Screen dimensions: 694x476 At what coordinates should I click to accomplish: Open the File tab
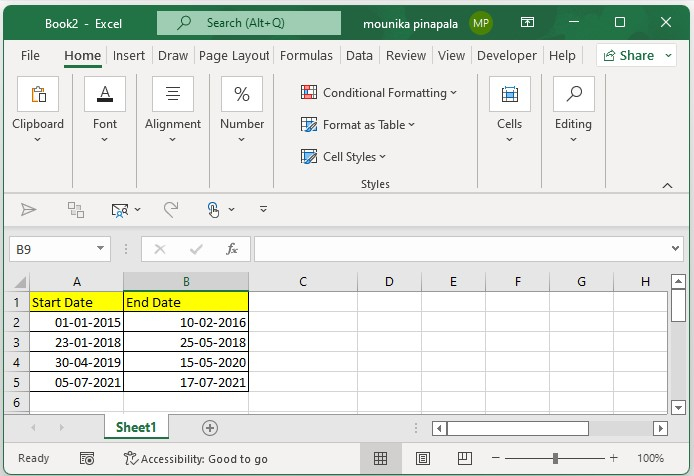[x=30, y=55]
